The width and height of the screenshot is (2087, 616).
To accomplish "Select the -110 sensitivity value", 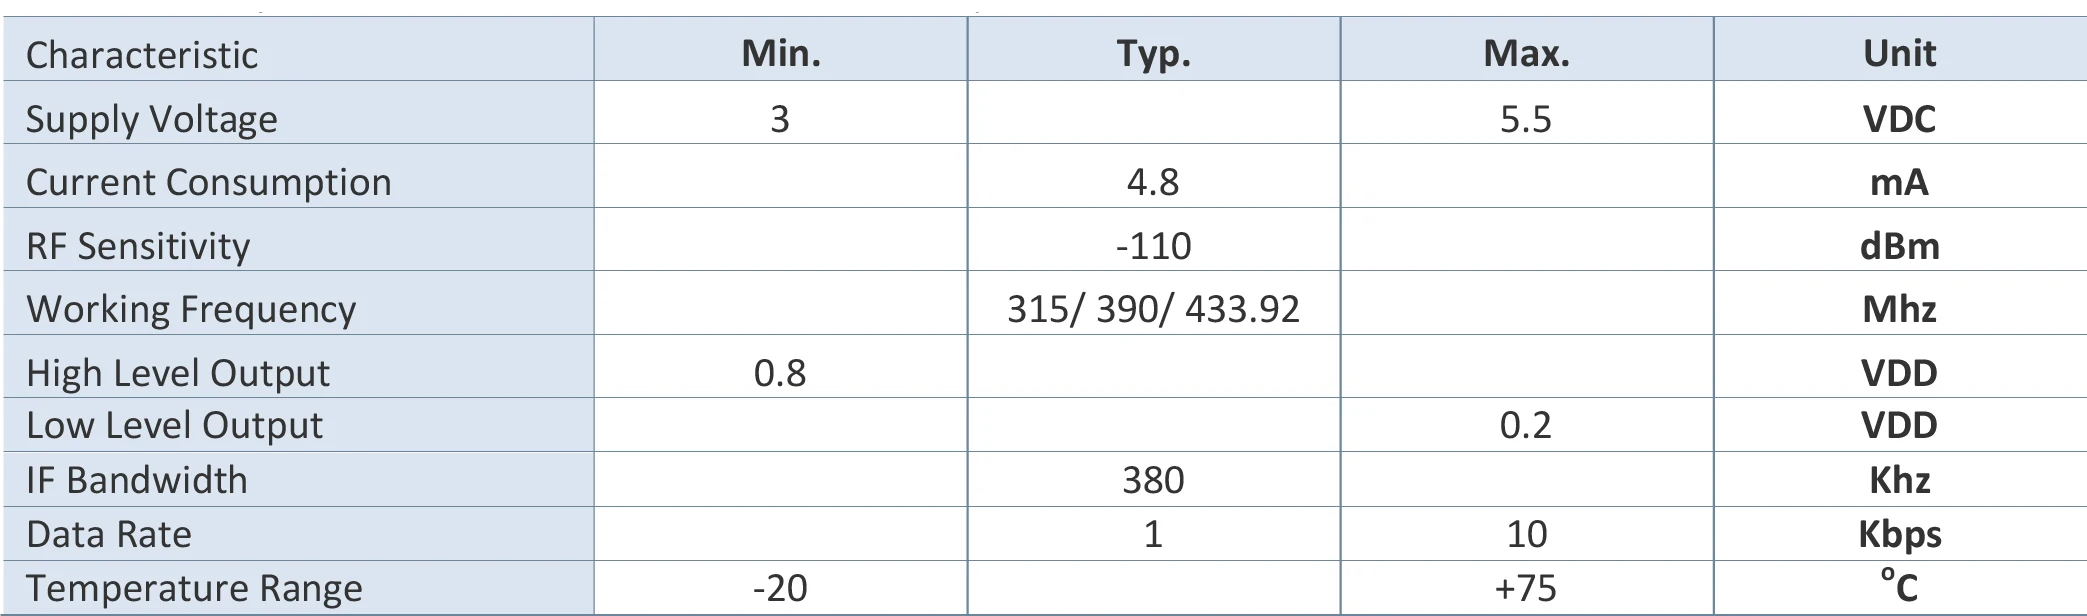I will point(1153,246).
